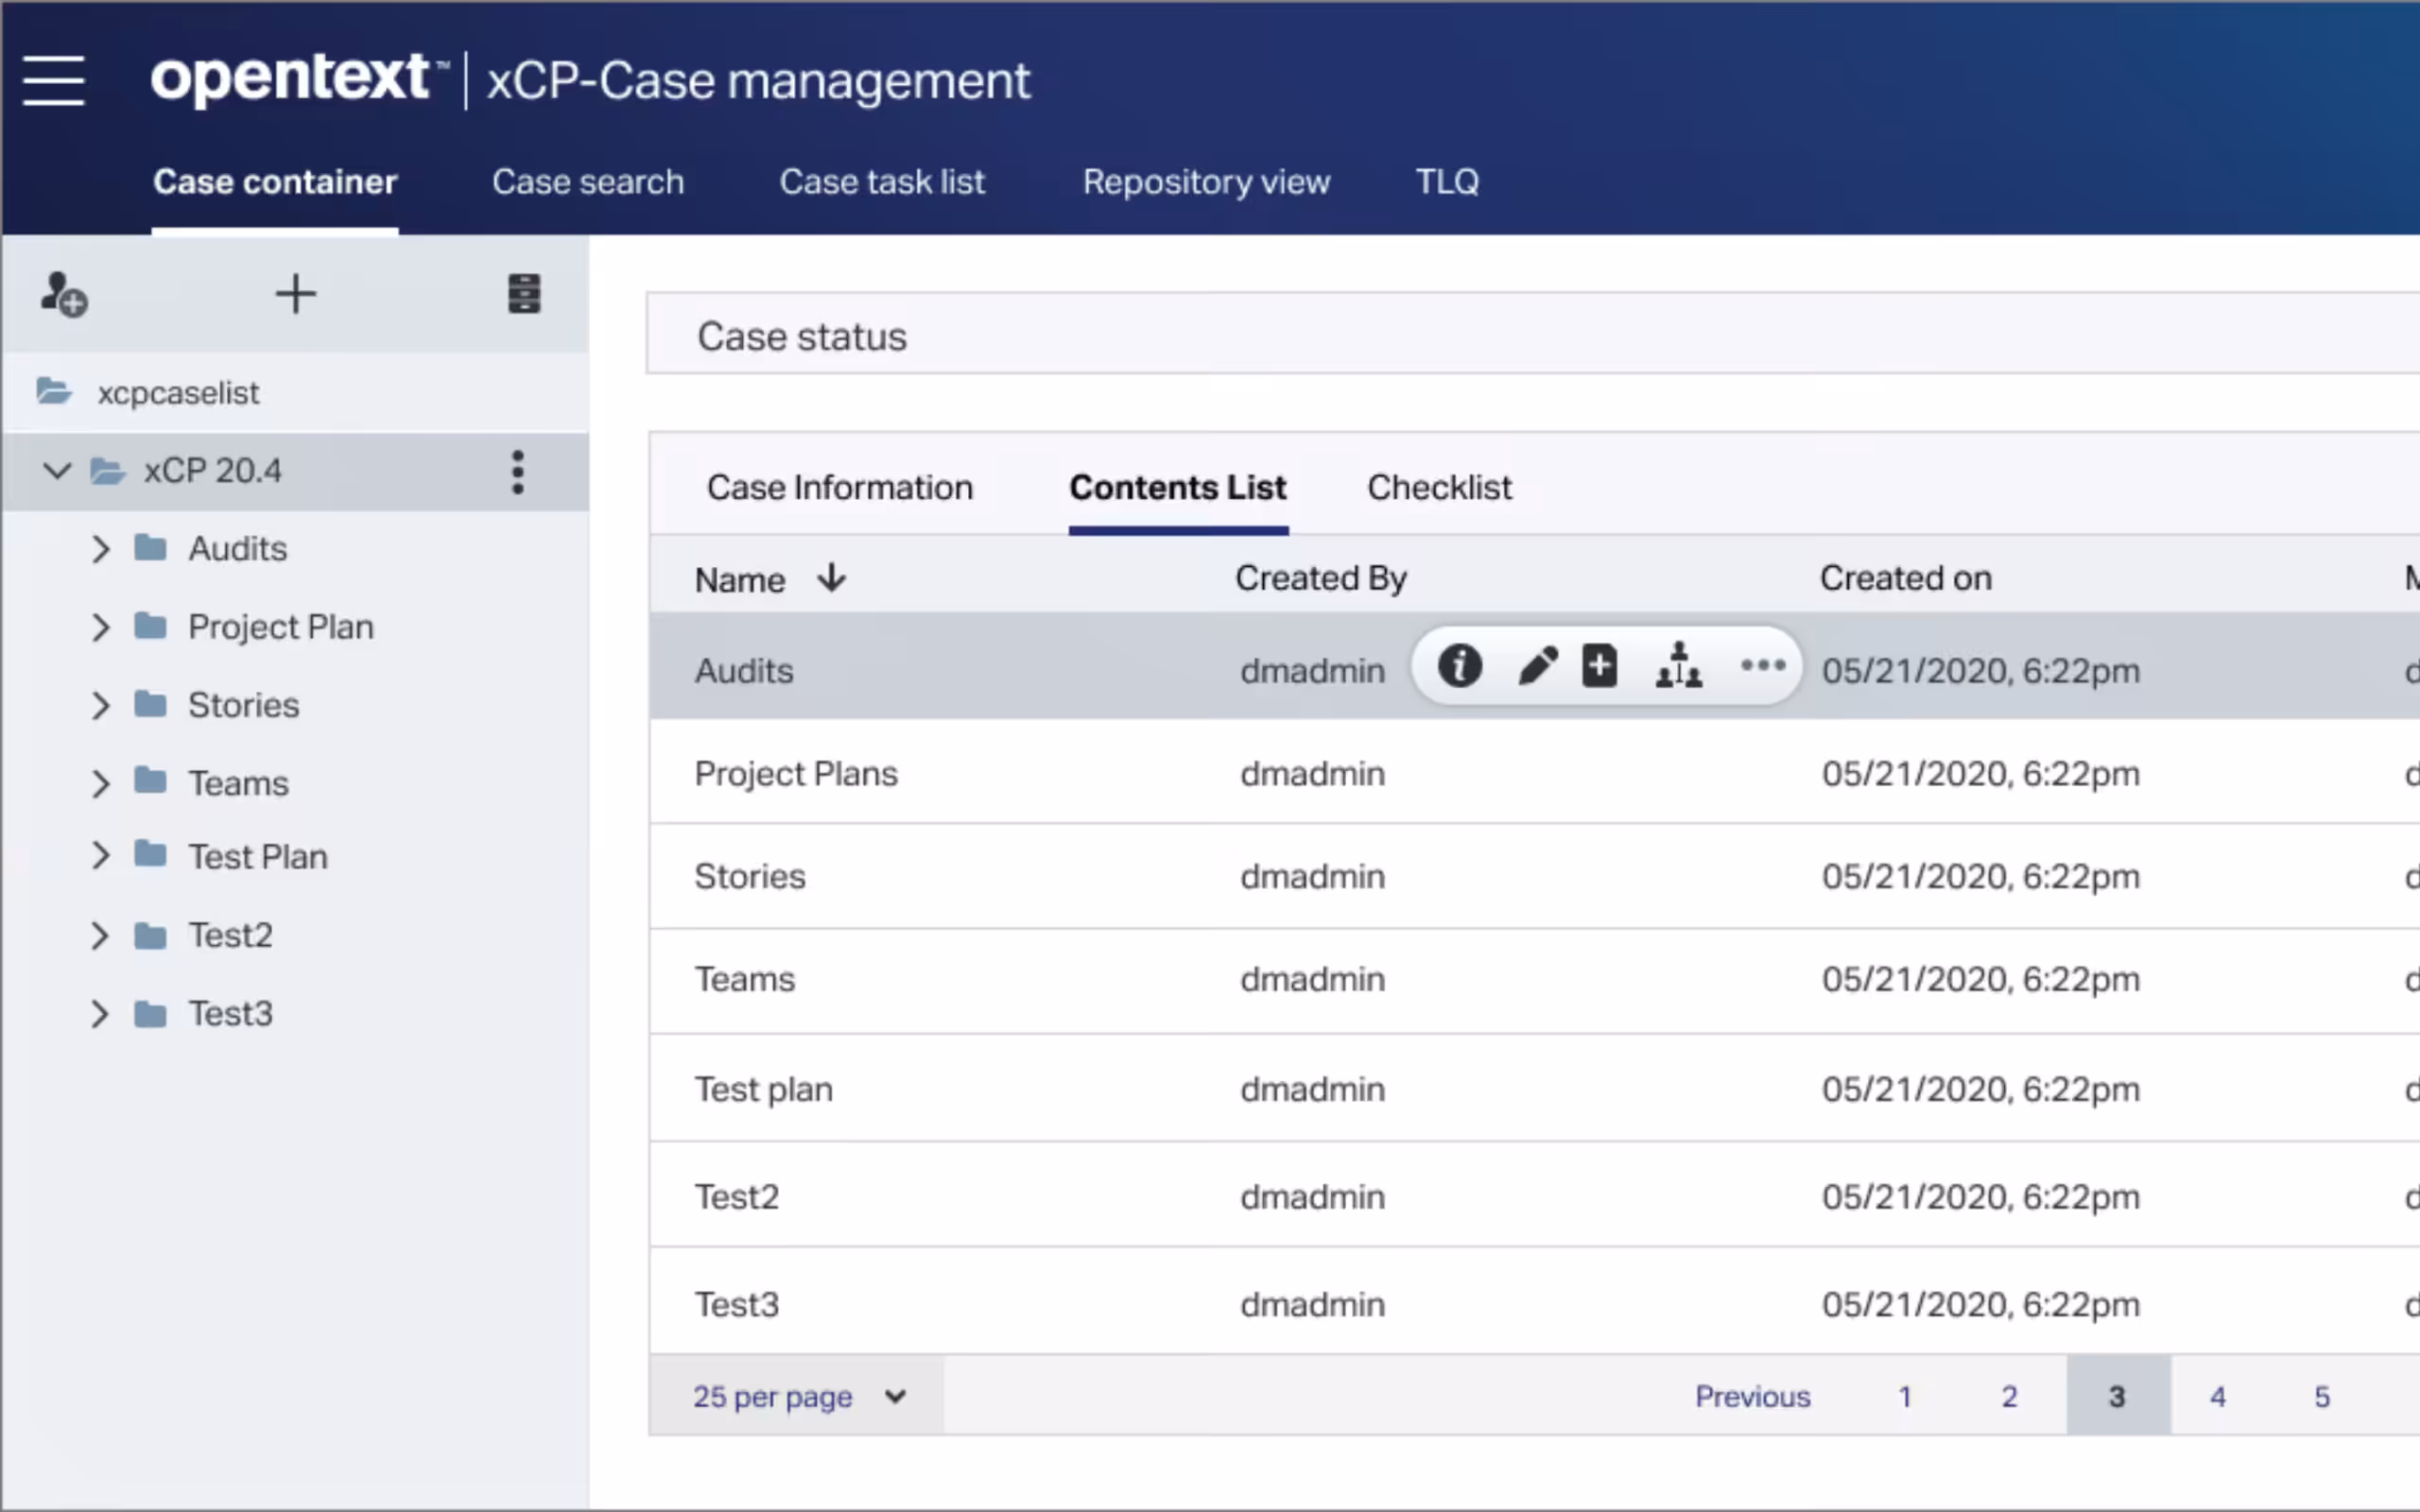
Task: Go to page 2
Action: pyautogui.click(x=2009, y=1396)
